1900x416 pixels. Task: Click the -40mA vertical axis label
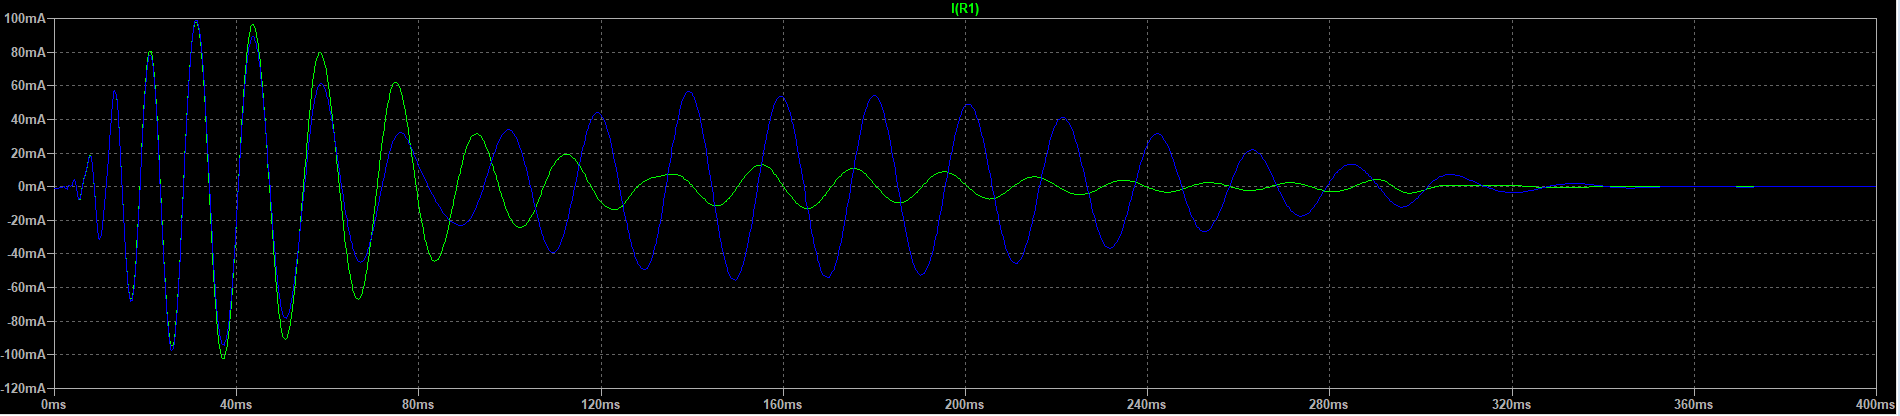[x=25, y=254]
